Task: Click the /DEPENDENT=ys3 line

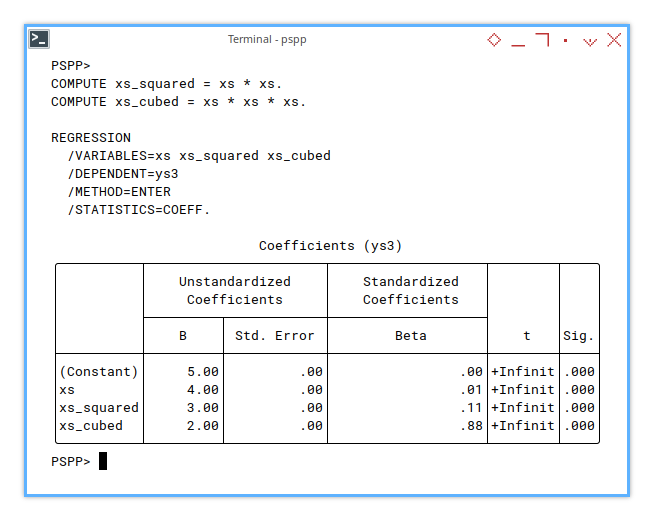Action: (x=123, y=174)
